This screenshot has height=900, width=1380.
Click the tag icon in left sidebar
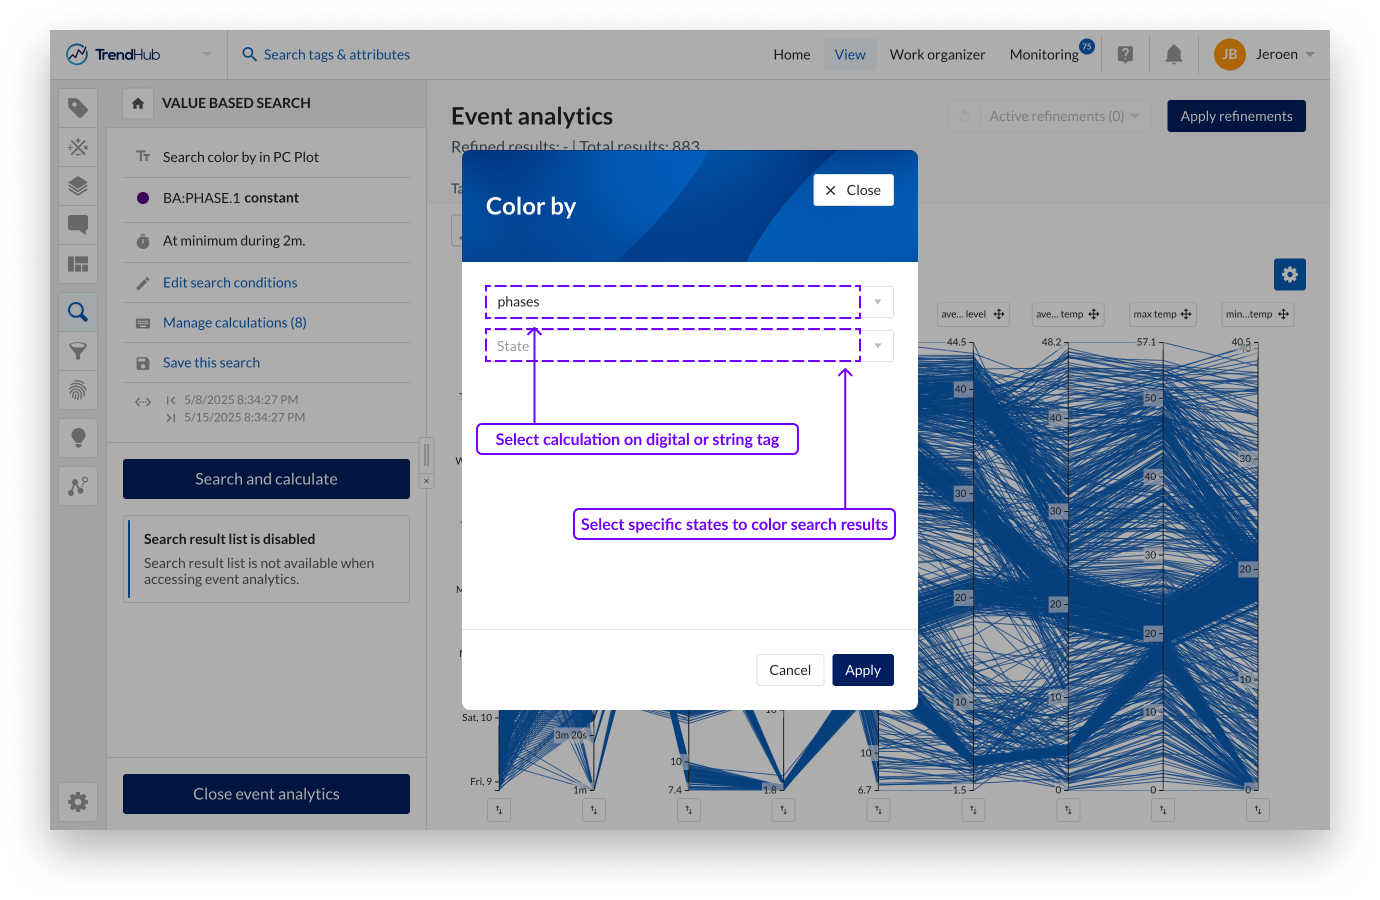tap(78, 108)
